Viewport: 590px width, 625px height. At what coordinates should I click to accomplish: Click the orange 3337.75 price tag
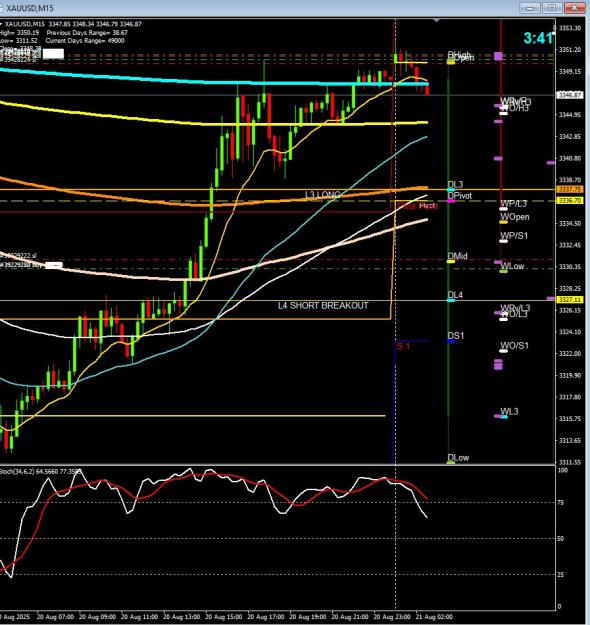click(570, 189)
